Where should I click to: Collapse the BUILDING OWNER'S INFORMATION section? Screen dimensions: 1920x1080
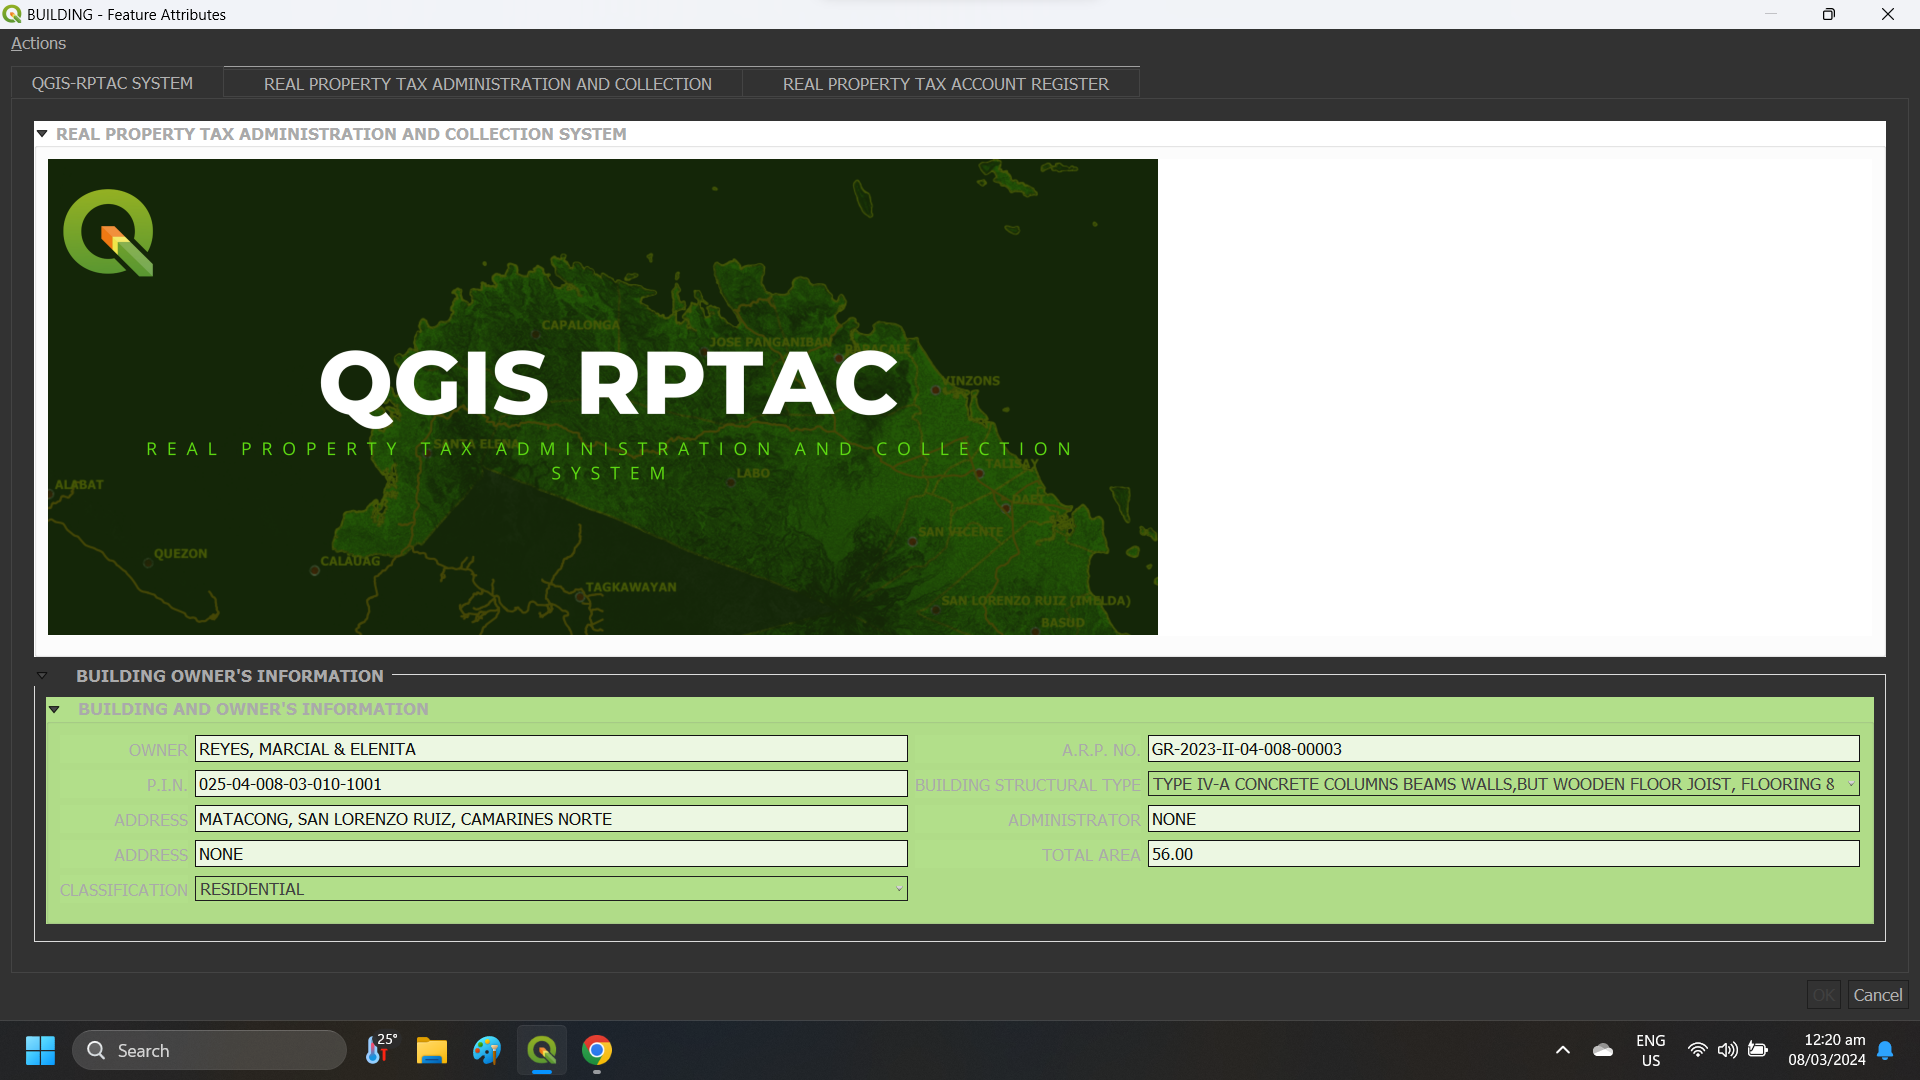[x=42, y=675]
